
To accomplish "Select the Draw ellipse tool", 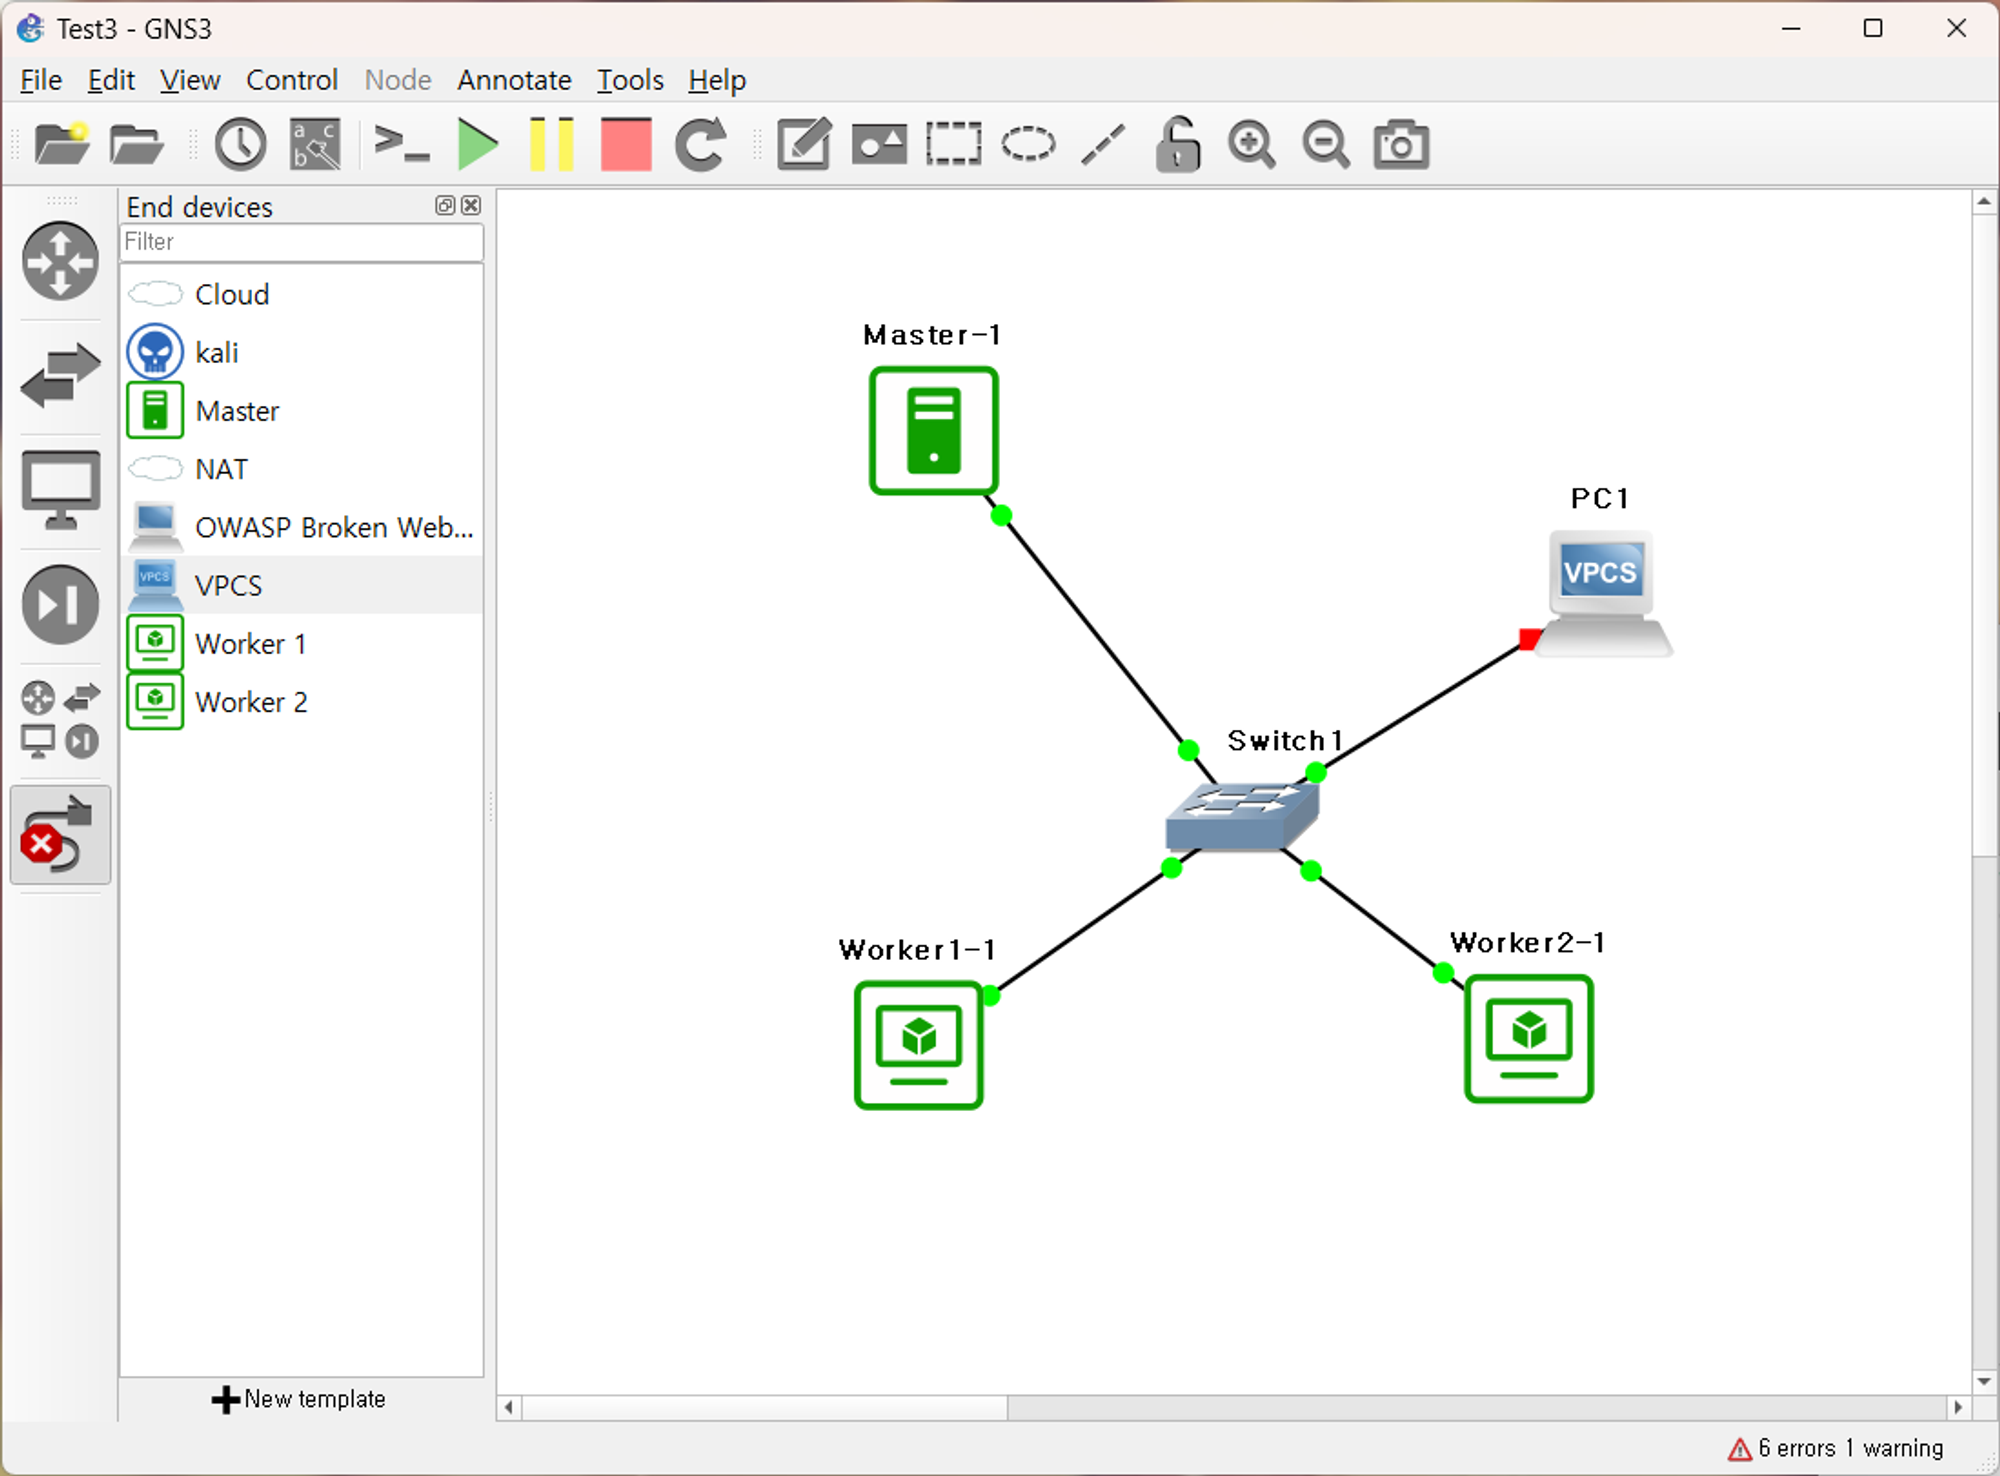I will [1028, 144].
